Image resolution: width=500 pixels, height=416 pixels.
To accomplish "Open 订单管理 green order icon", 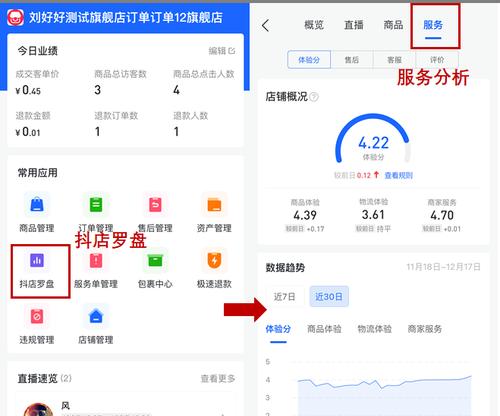I will point(96,204).
